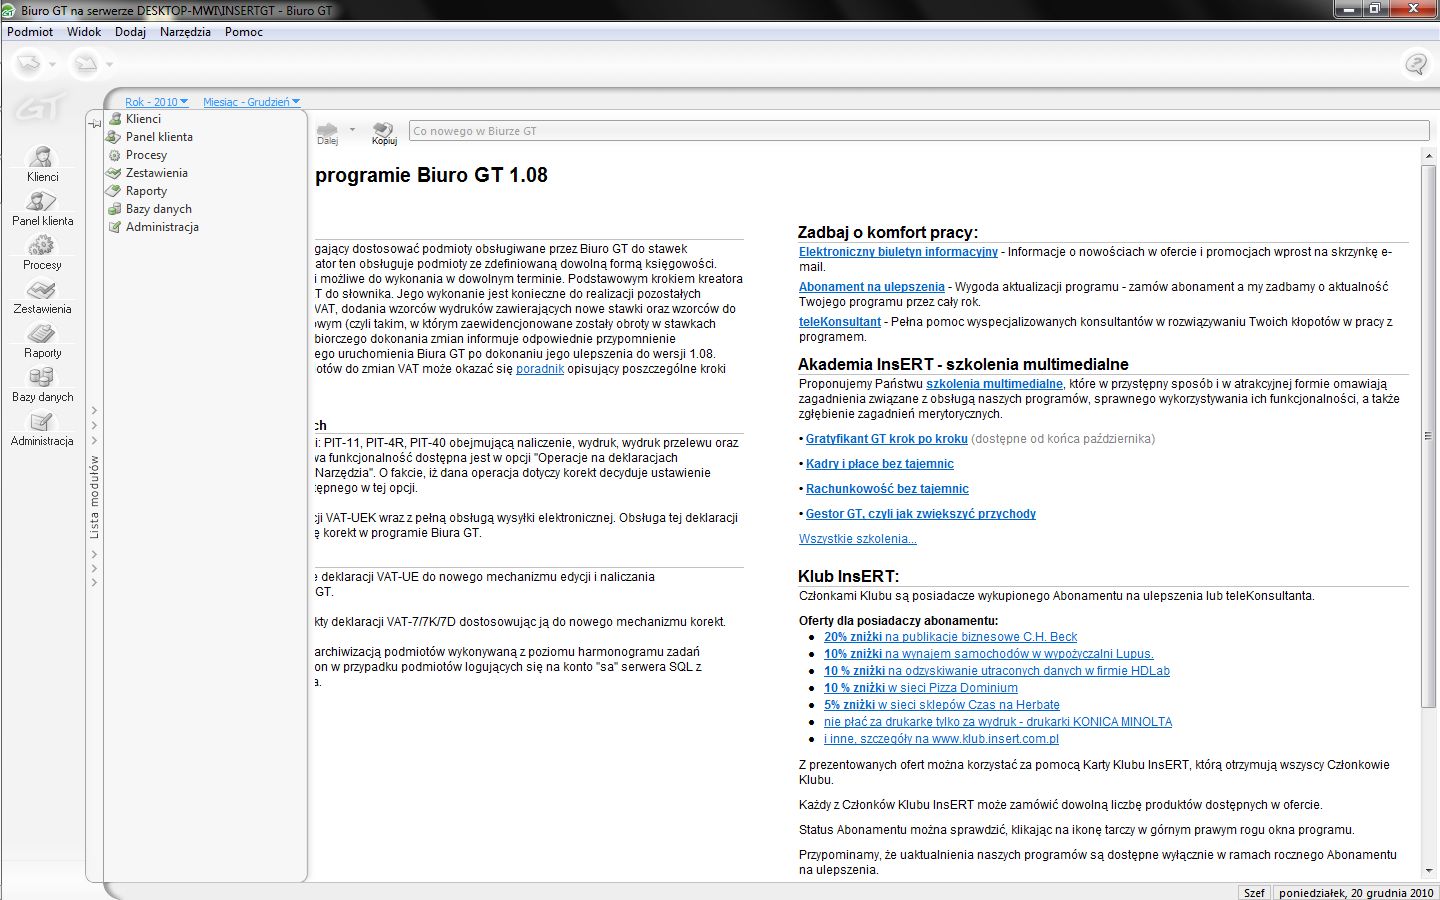This screenshot has width=1440, height=900.
Task: Click the back arrow navigation button
Action: [x=29, y=64]
